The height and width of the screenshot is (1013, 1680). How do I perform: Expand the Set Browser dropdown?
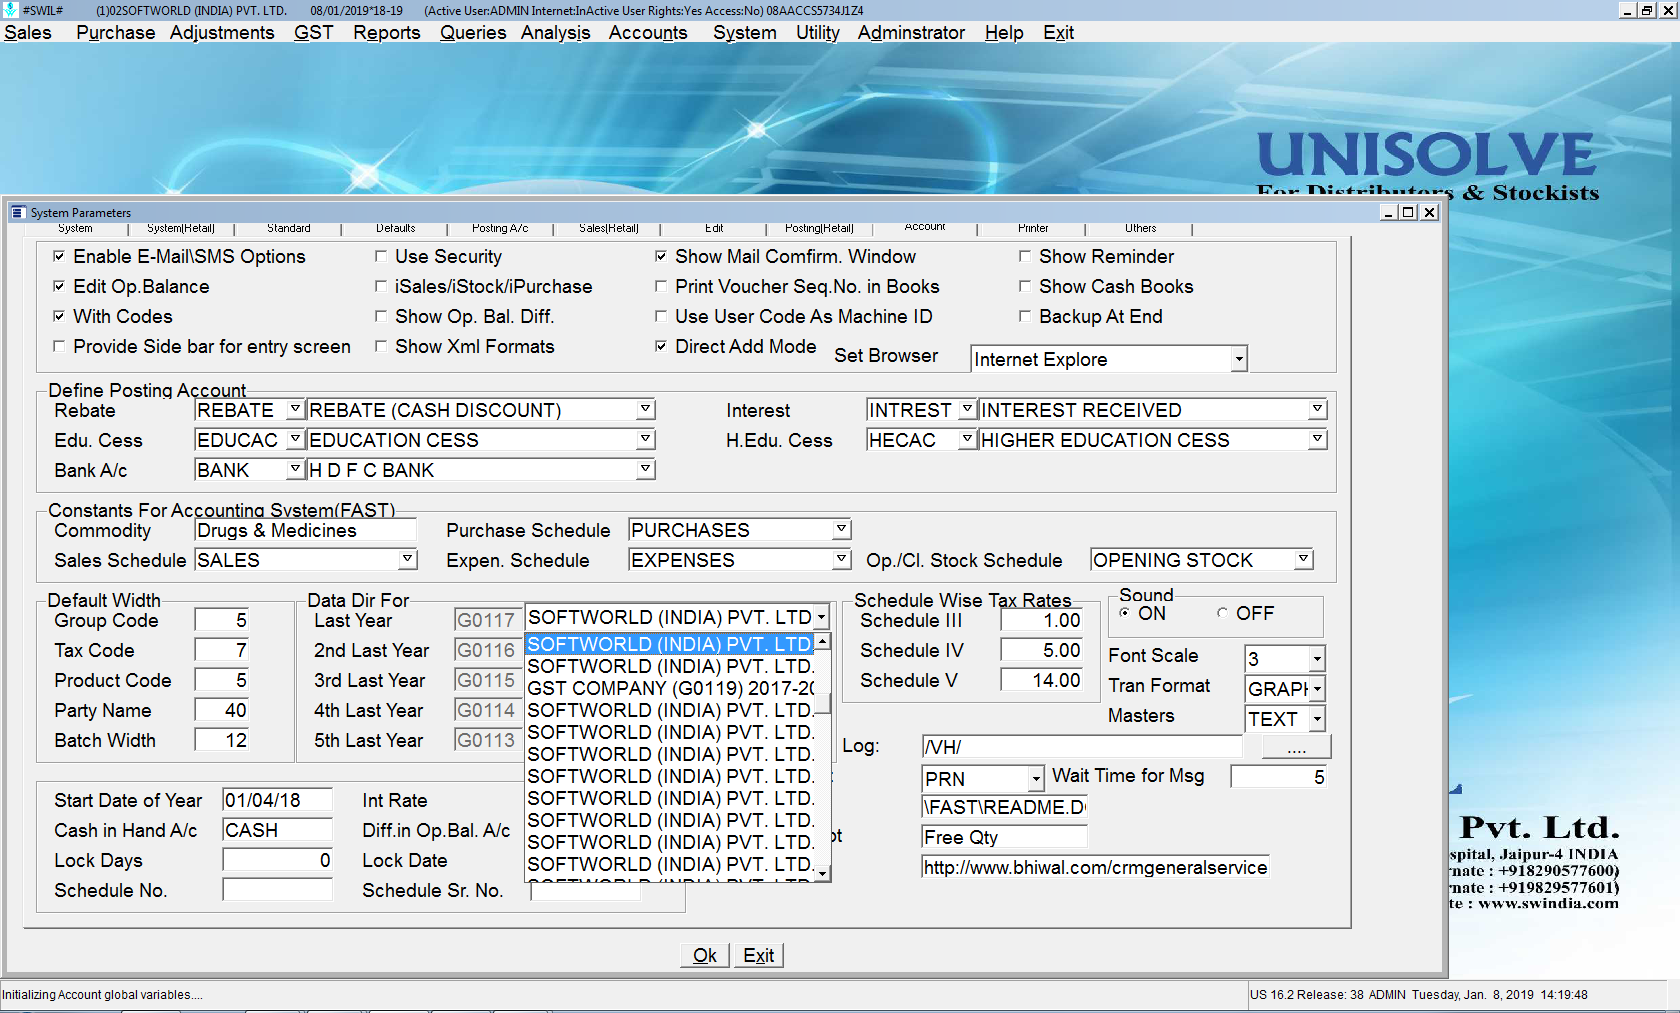point(1239,359)
